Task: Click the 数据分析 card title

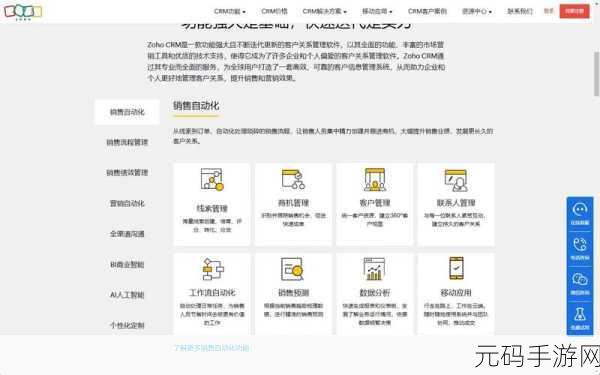Action: tap(375, 293)
